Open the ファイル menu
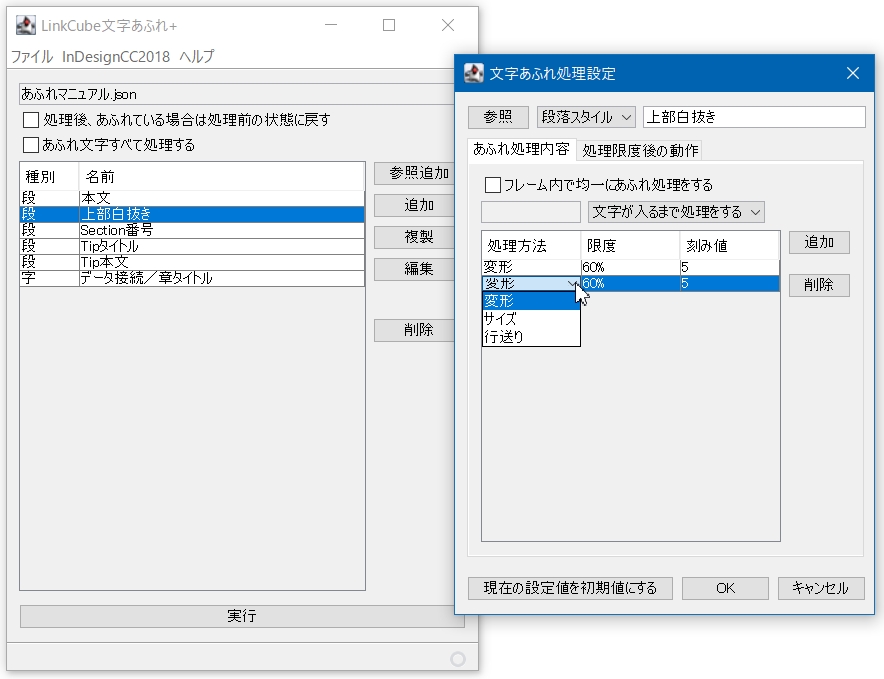The image size is (884, 679). 31,57
